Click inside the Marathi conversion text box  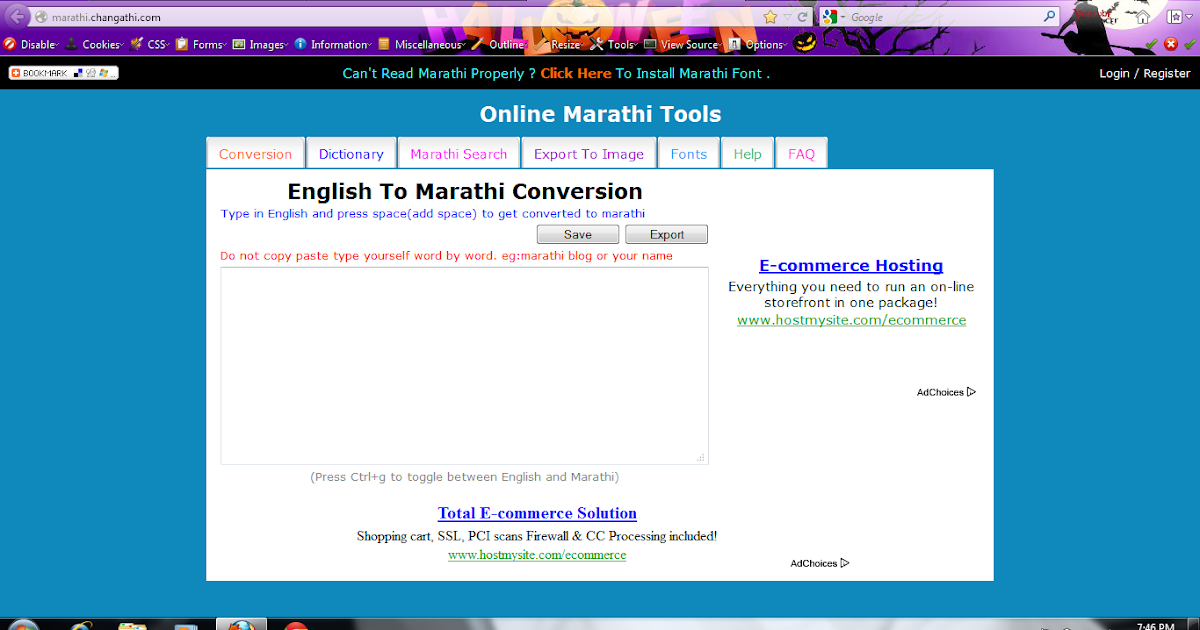pyautogui.click(x=464, y=365)
